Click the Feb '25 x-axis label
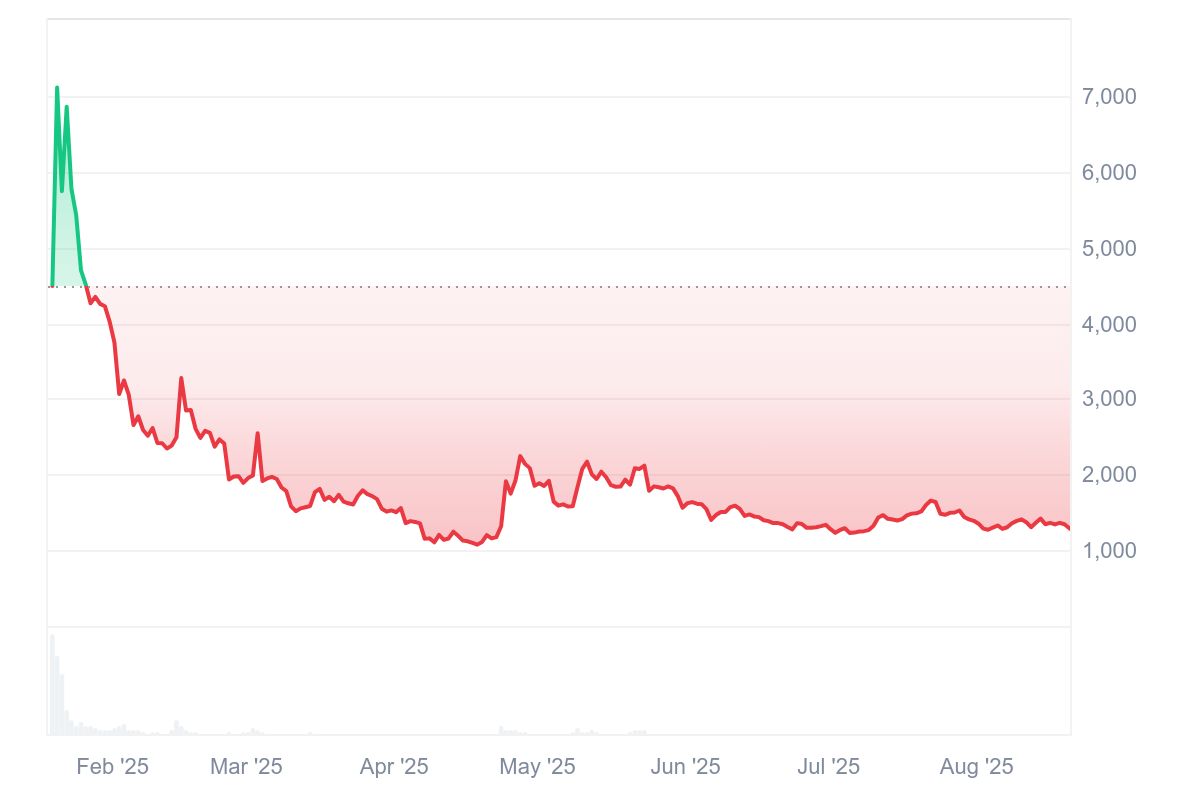Screen dimensions: 1200x800 click(x=113, y=767)
